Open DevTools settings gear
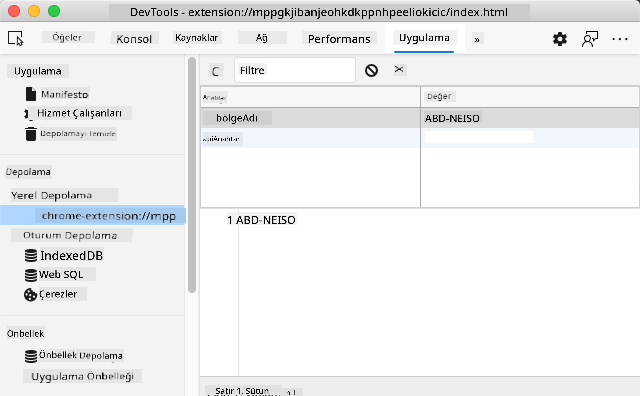Image resolution: width=640 pixels, height=396 pixels. point(560,39)
